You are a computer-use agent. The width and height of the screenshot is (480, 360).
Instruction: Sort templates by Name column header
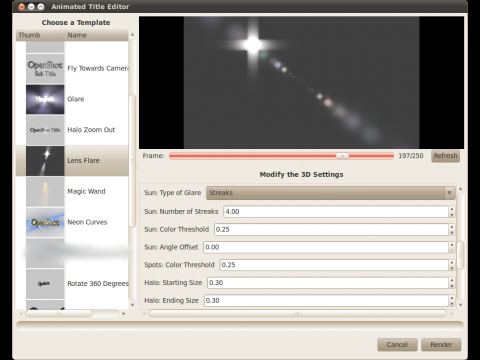(97, 35)
